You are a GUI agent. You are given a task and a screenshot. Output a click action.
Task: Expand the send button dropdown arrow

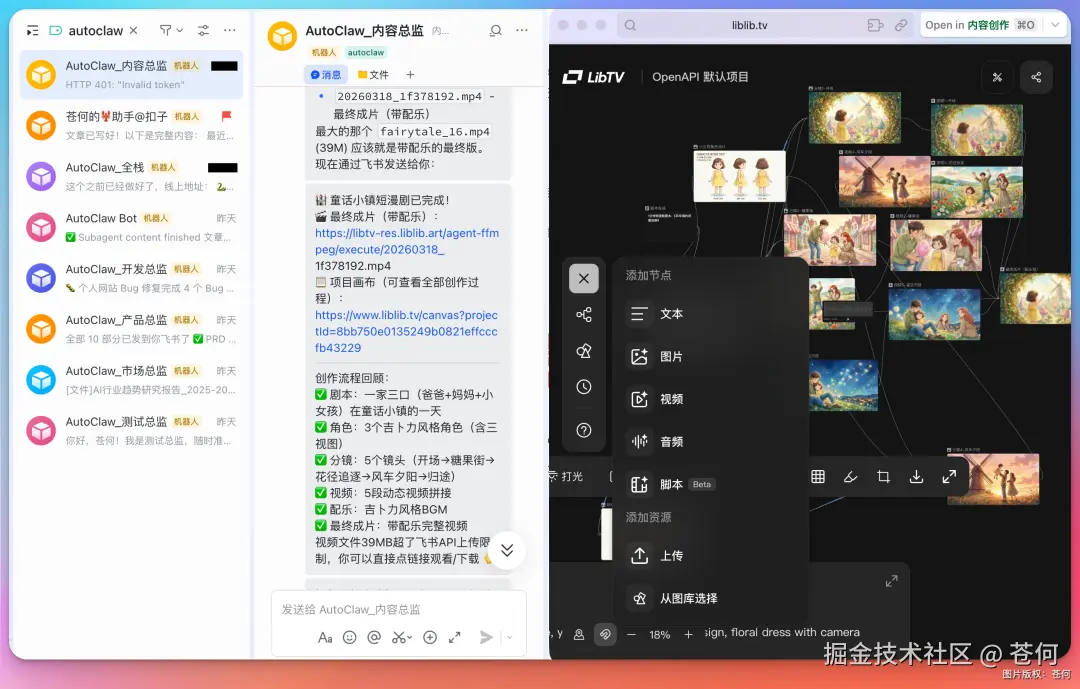[x=510, y=637]
